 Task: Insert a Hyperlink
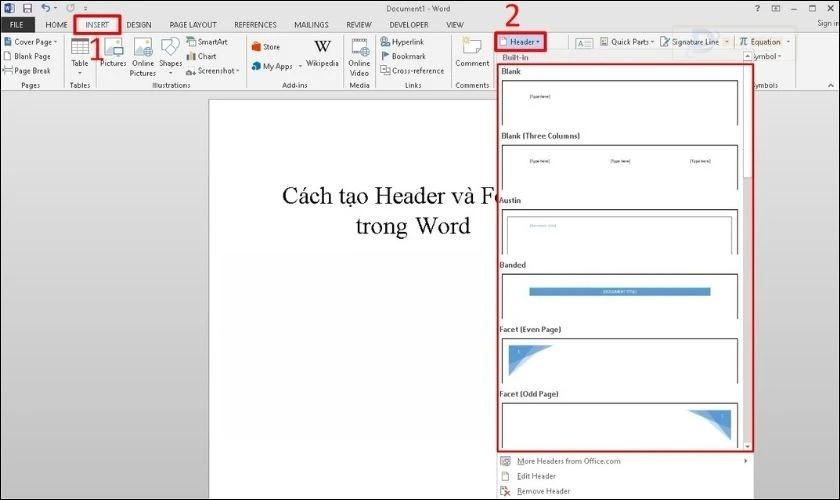coord(402,41)
